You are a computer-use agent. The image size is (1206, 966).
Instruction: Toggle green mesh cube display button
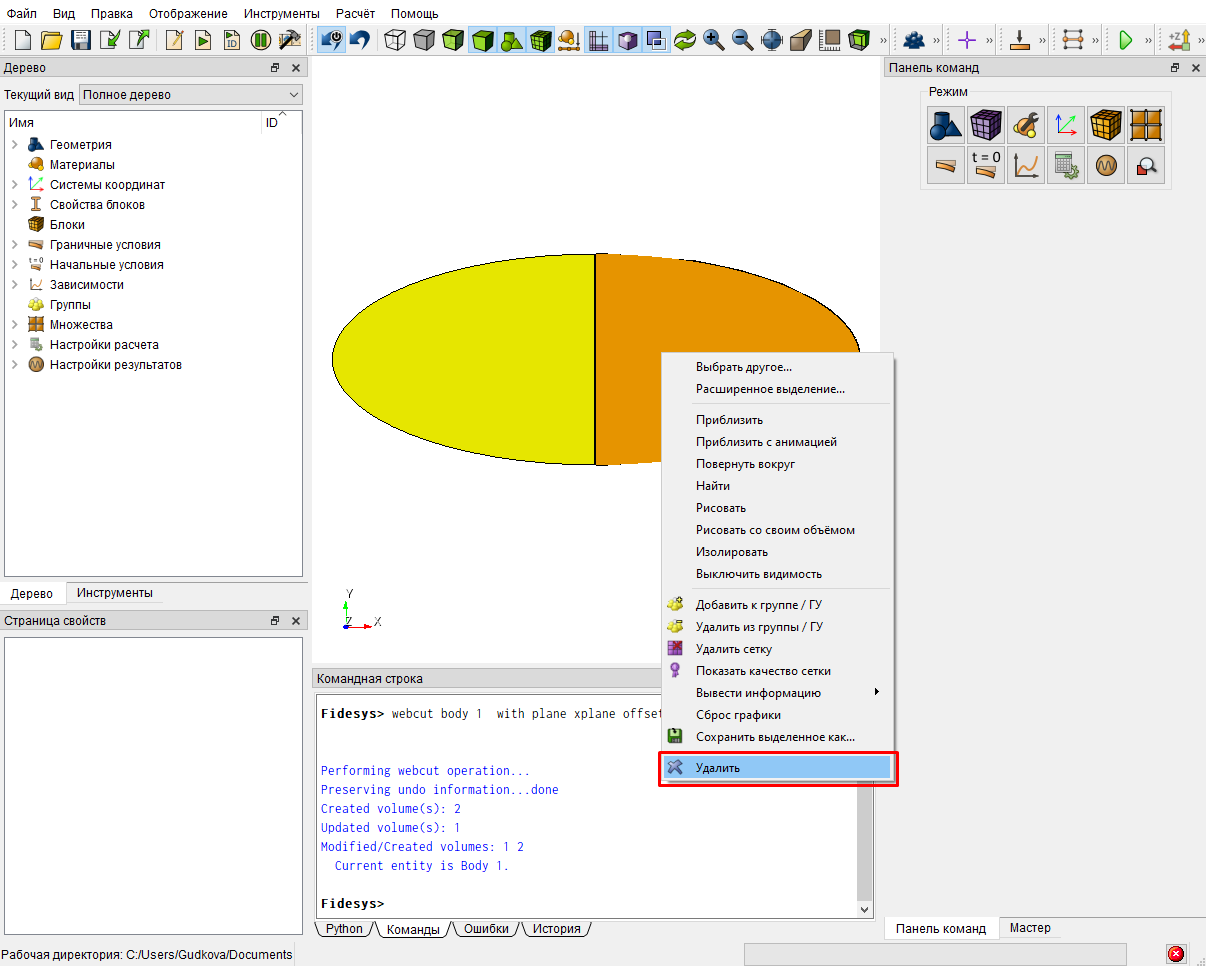pos(541,40)
